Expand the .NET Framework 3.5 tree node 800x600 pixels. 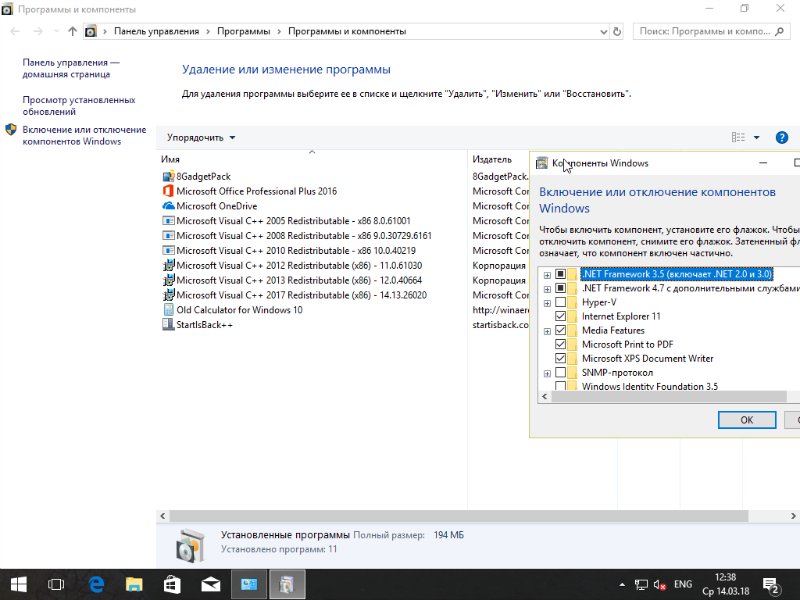click(547, 275)
